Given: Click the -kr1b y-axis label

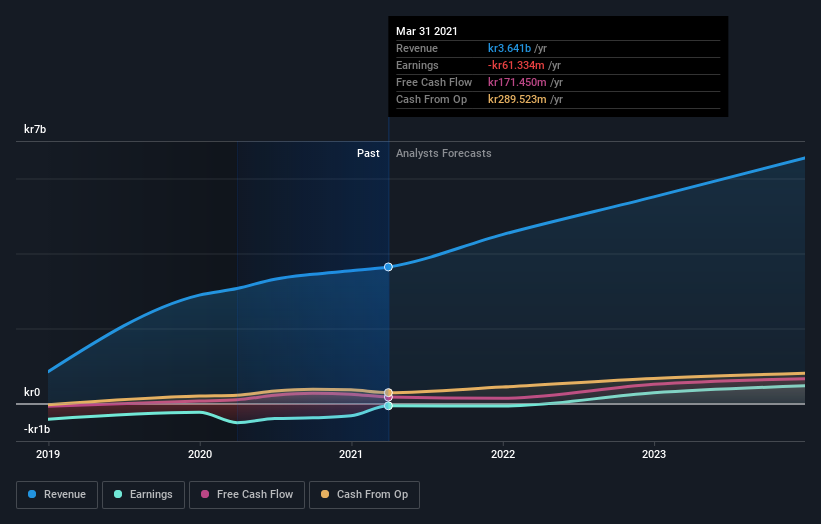Looking at the screenshot, I should (37, 429).
